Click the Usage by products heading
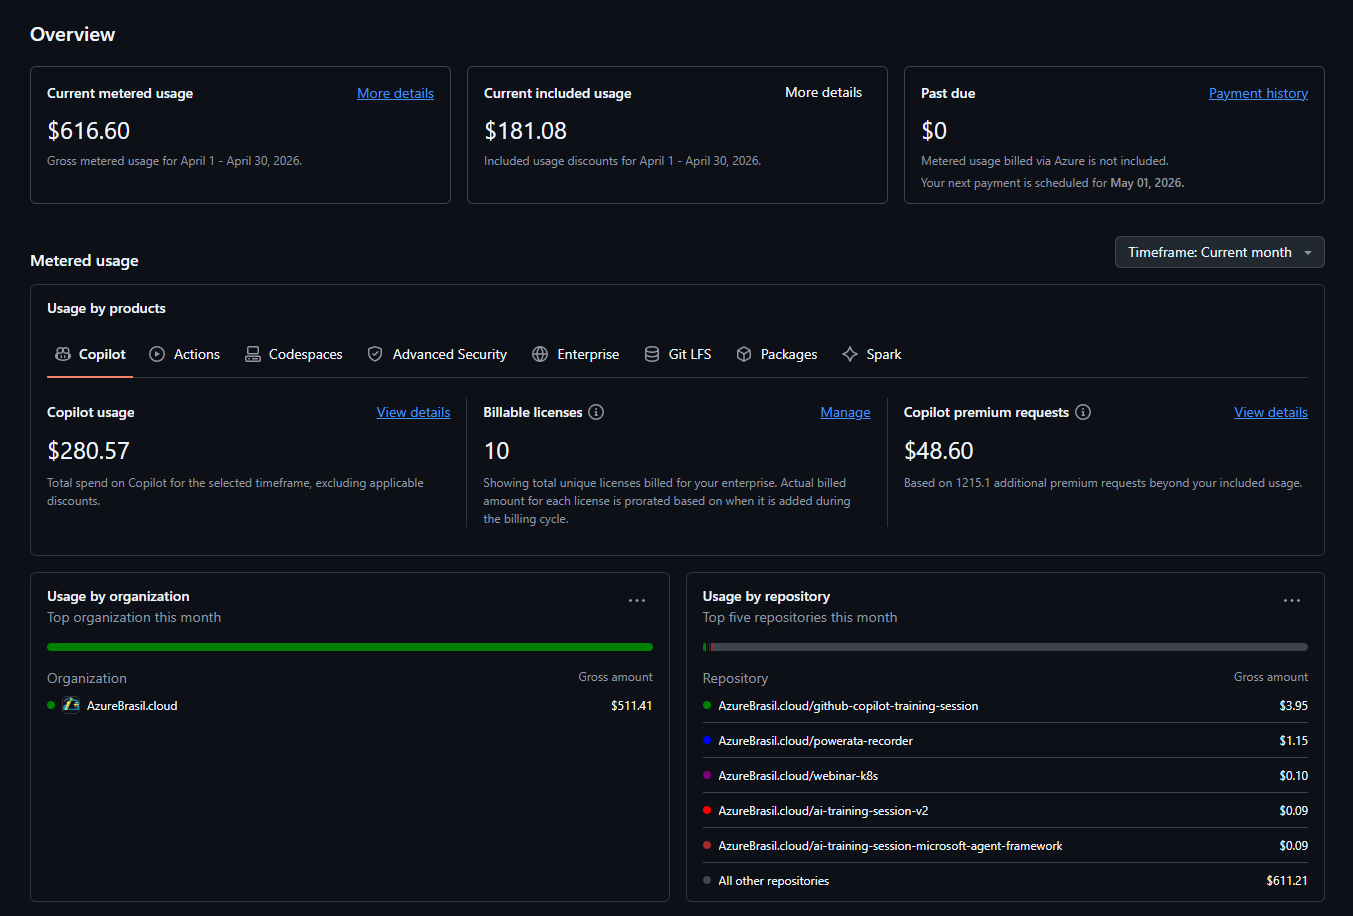1353x916 pixels. [x=106, y=308]
